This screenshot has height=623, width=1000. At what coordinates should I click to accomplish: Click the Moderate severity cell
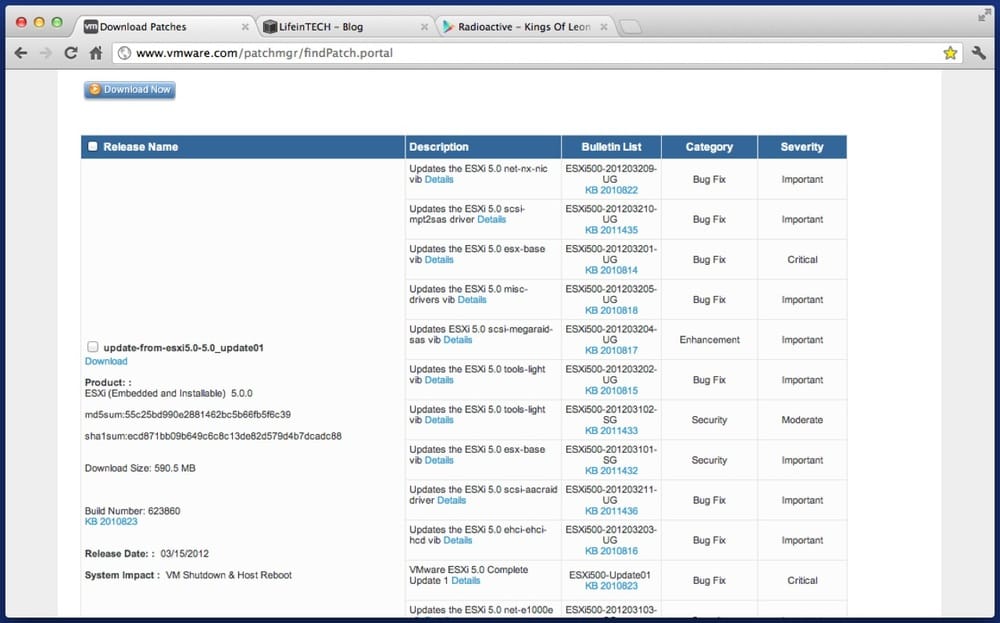point(802,420)
